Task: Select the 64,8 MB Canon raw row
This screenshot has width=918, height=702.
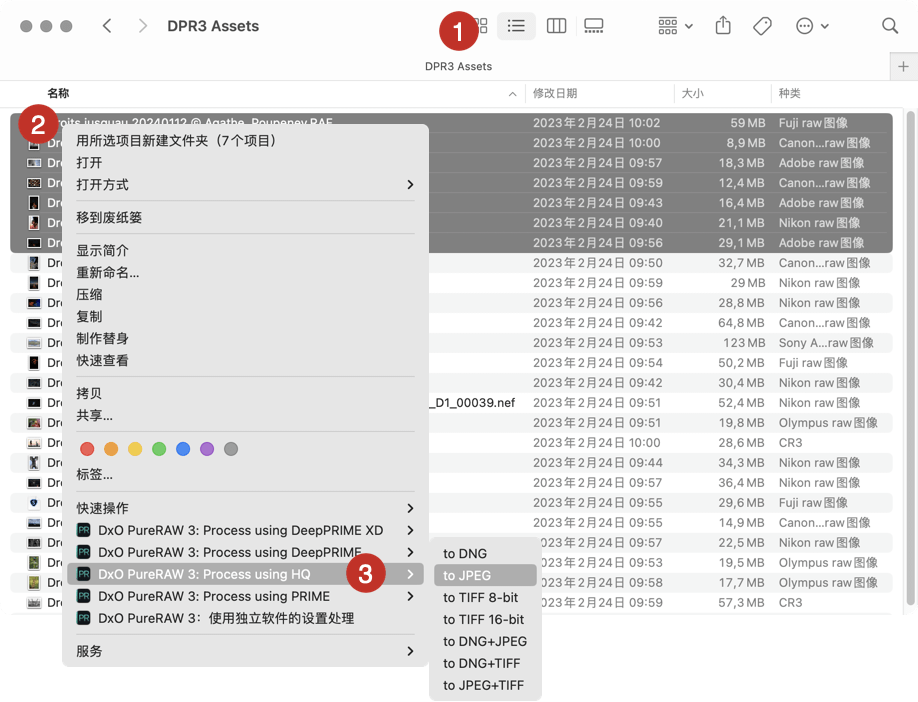Action: pyautogui.click(x=451, y=323)
